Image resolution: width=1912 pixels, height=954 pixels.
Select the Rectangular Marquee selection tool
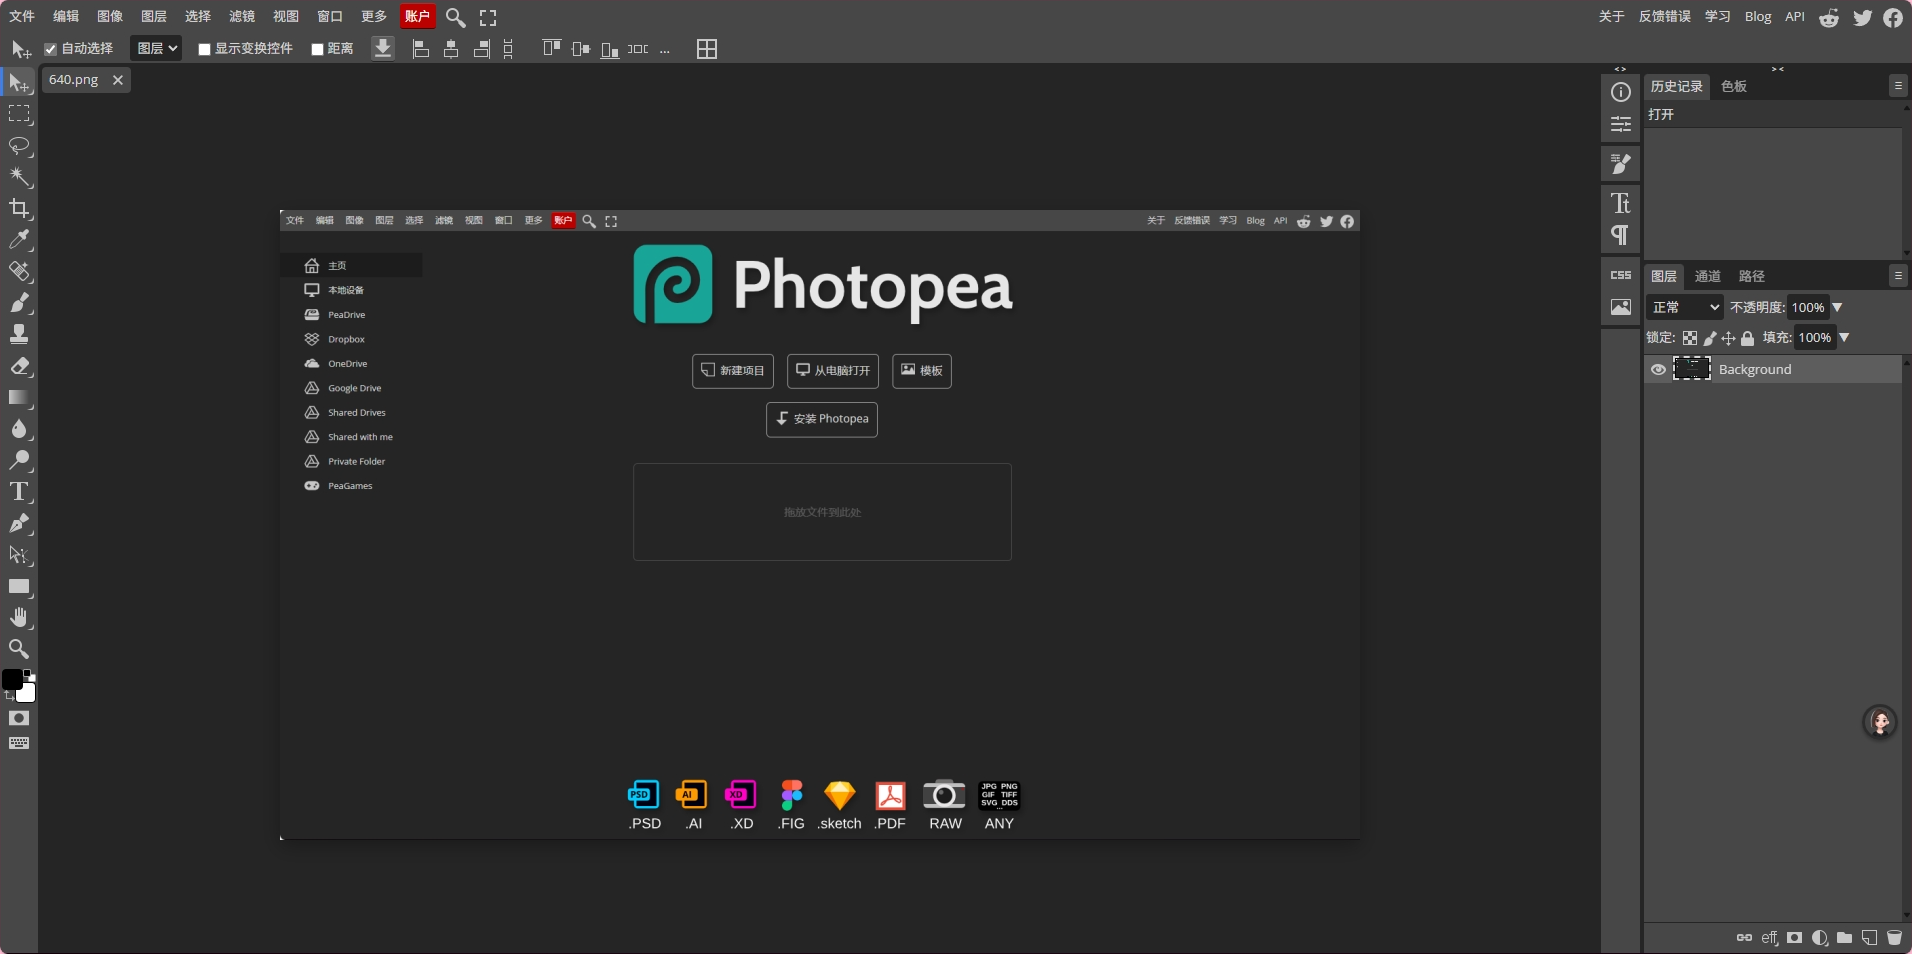point(19,114)
